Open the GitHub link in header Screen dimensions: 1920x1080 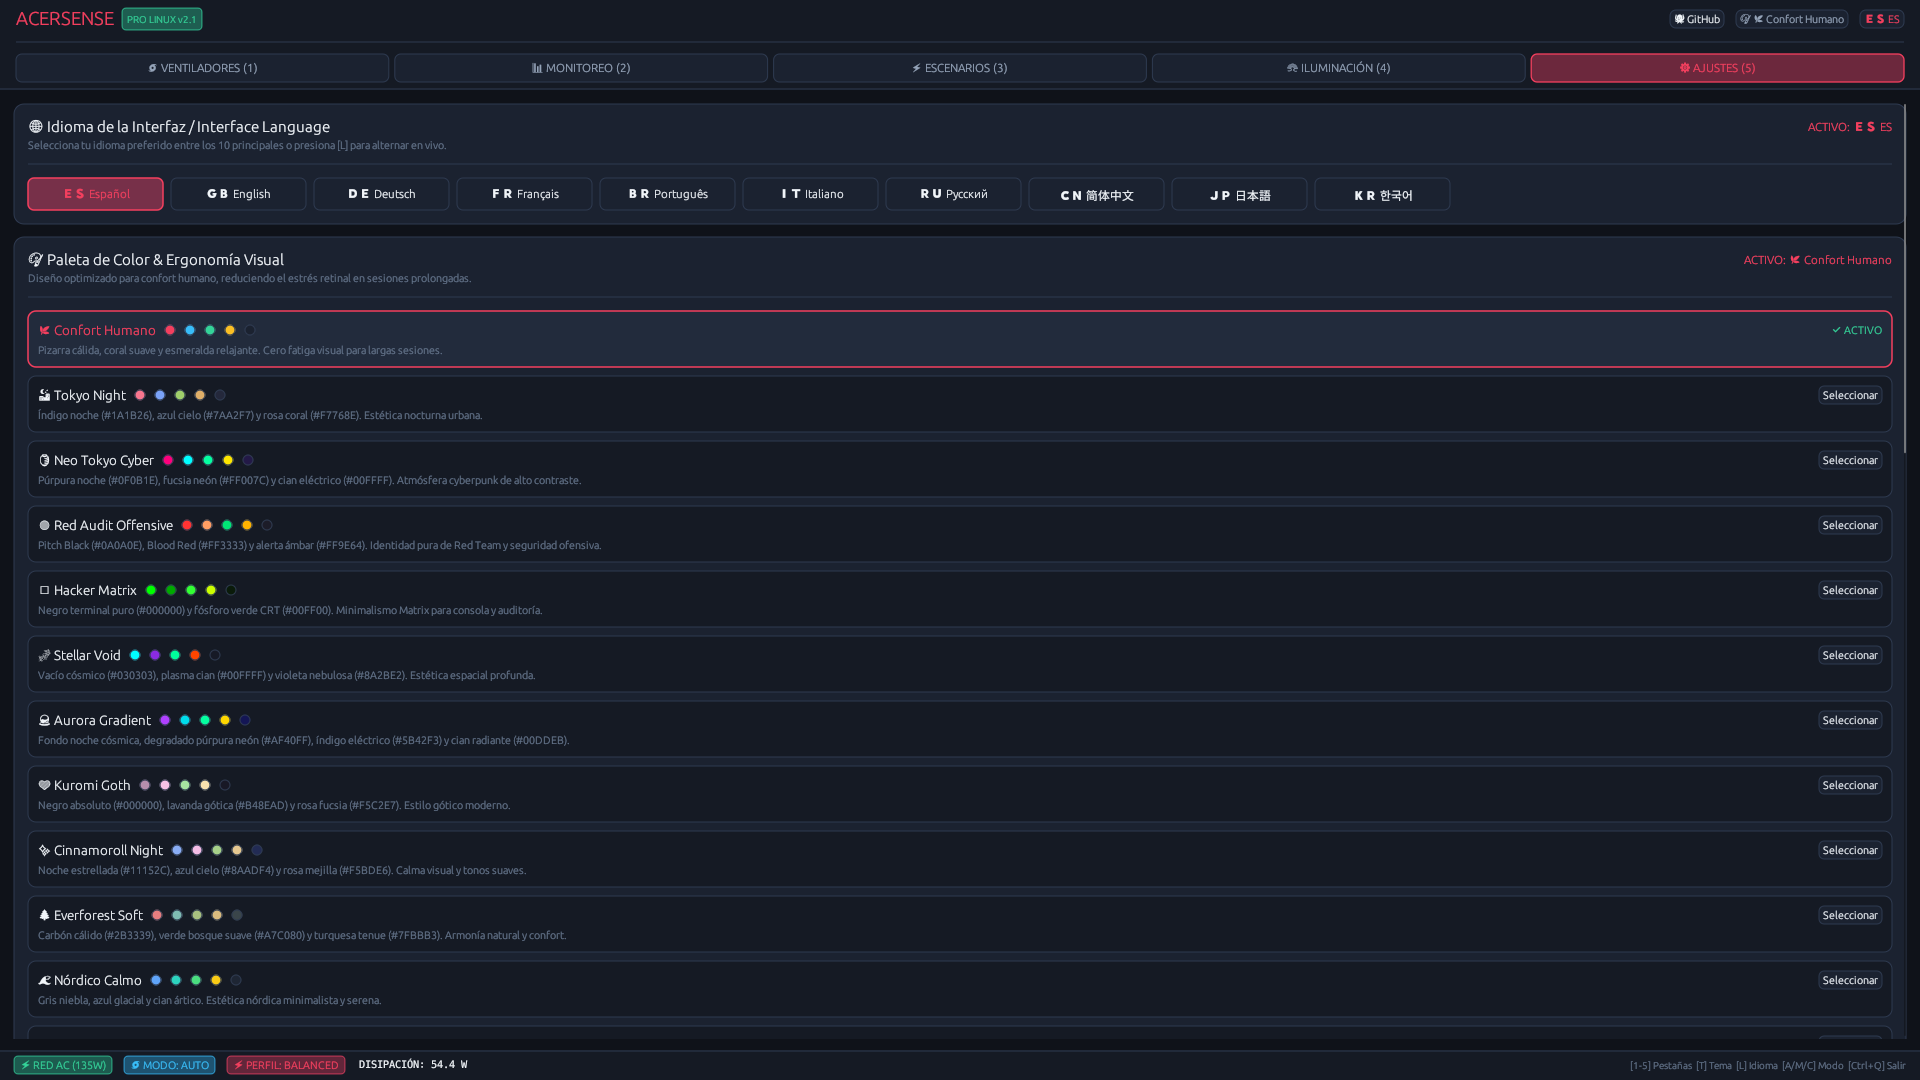[x=1697, y=19]
